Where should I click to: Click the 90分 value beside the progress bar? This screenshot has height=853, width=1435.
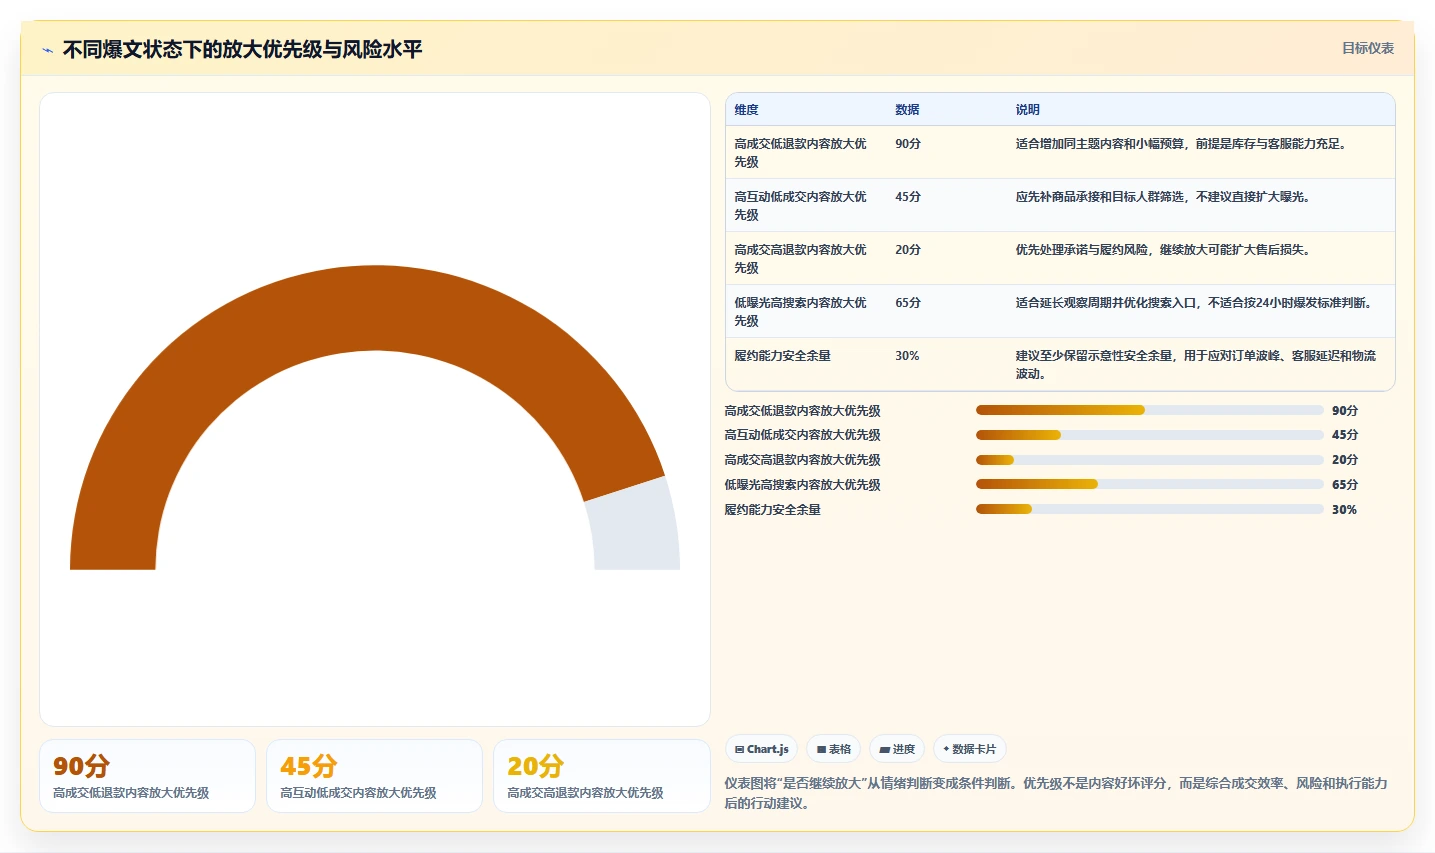click(1345, 411)
